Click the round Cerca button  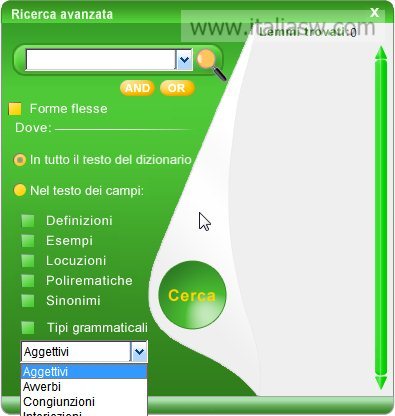(x=192, y=295)
